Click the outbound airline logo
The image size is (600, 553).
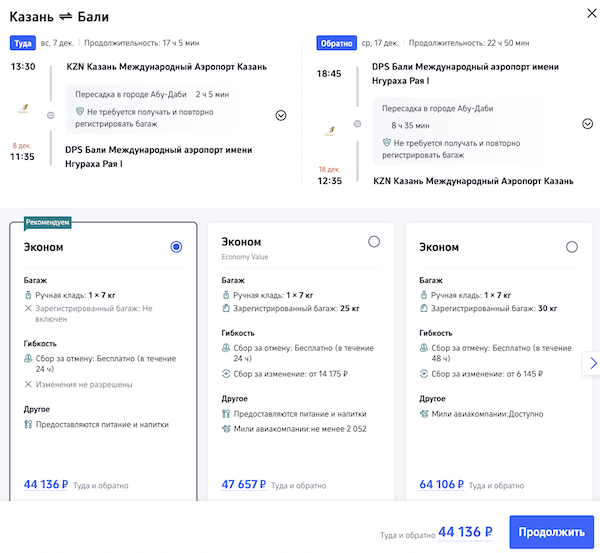coord(23,108)
